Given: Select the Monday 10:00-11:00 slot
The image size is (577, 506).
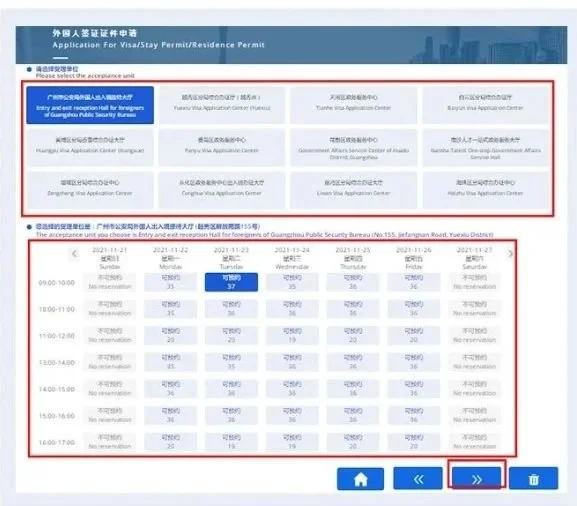Looking at the screenshot, I should point(170,309).
